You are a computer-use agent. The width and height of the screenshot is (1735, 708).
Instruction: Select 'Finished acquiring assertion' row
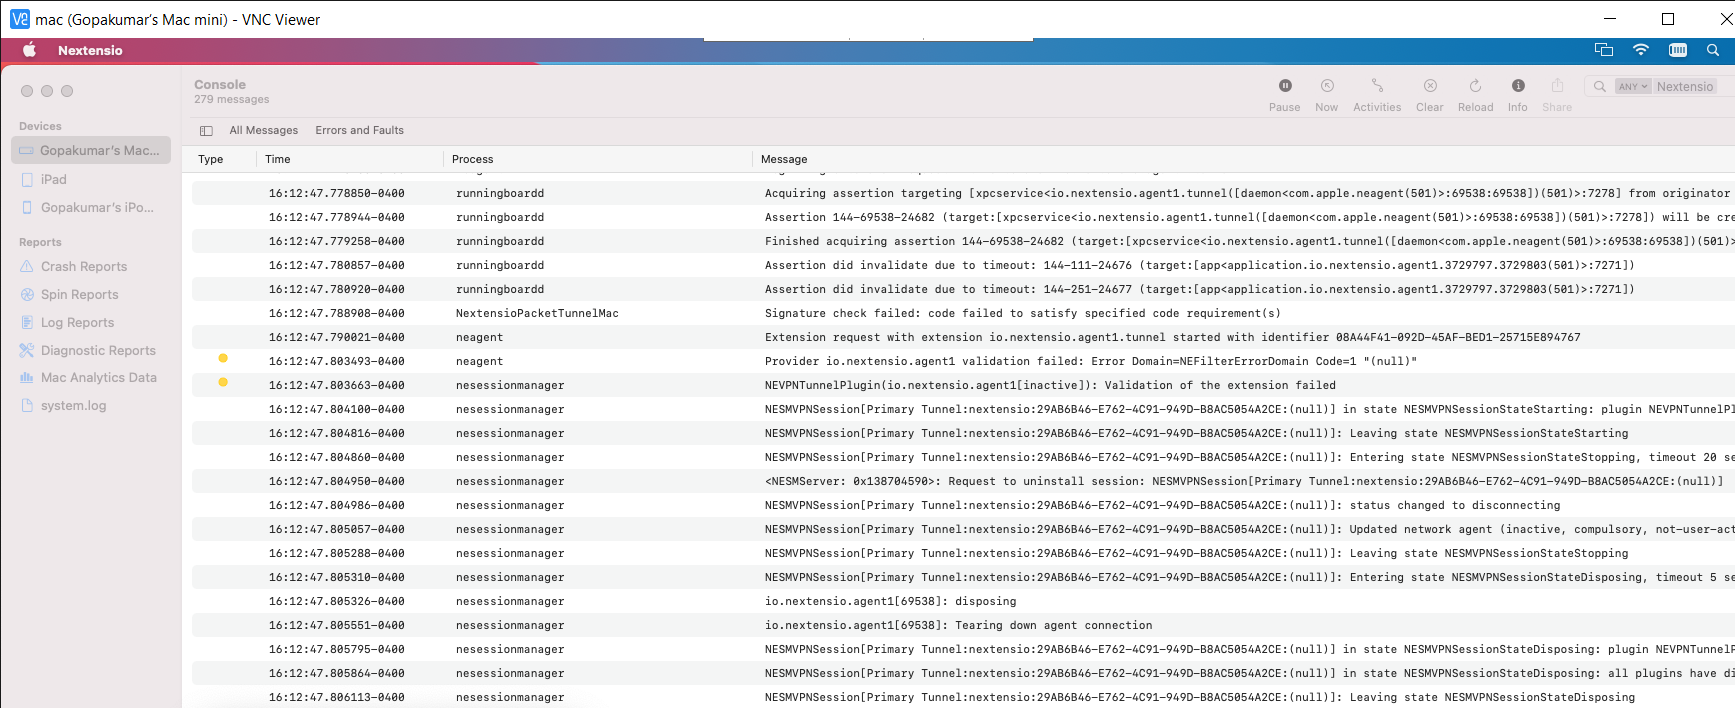coord(963,241)
